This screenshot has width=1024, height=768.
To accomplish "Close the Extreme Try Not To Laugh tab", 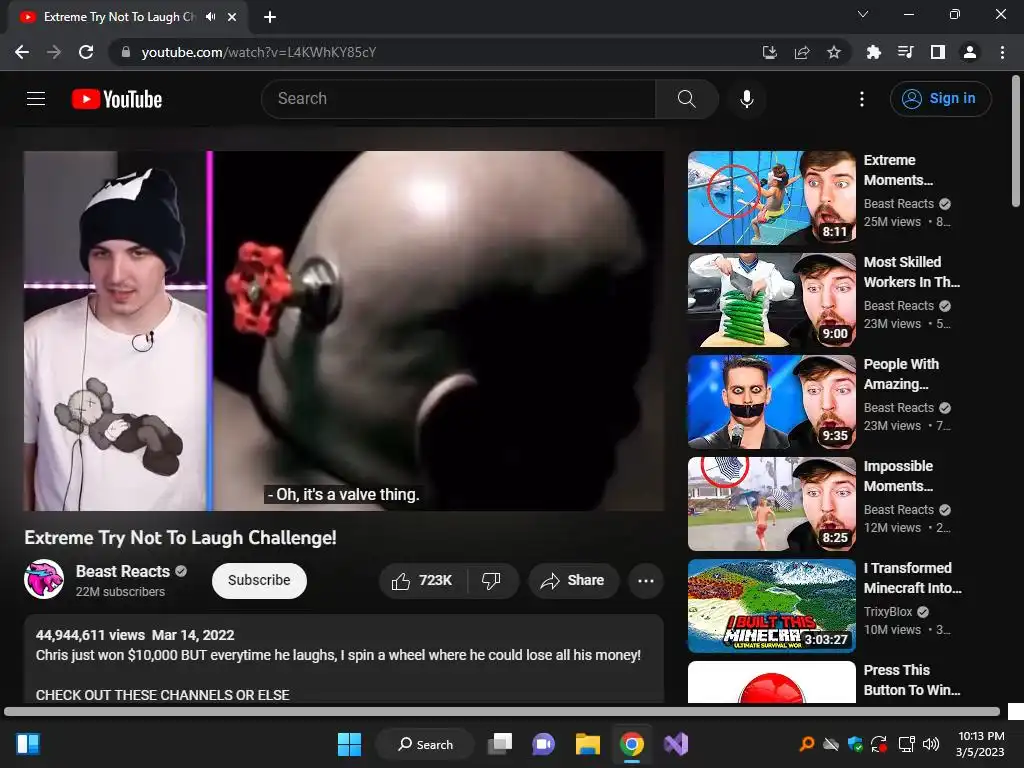I will 232,17.
